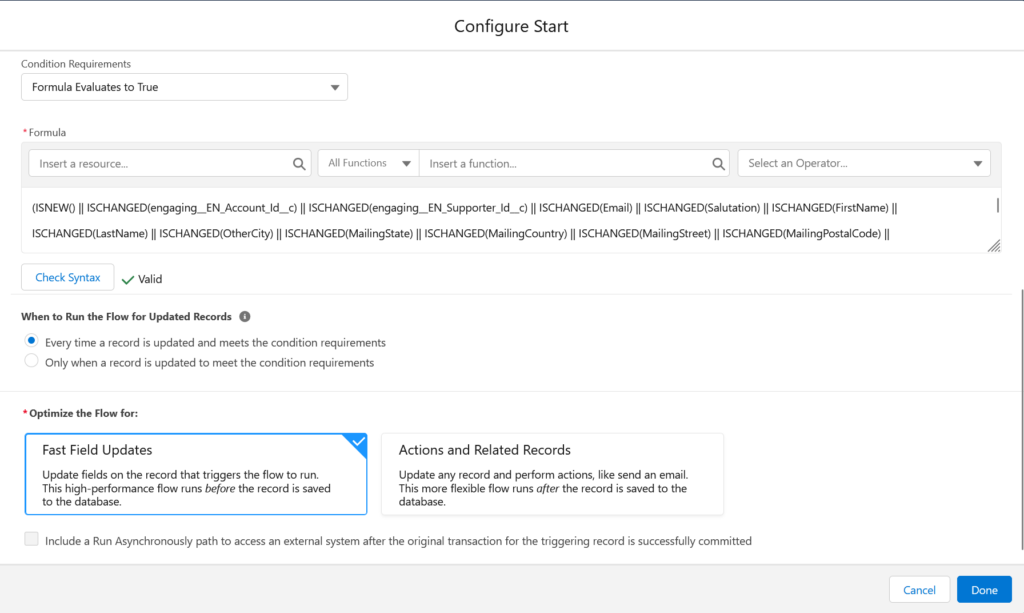Image resolution: width=1024 pixels, height=613 pixels.
Task: Select the 'Every time a record is updated' radio option
Action: (32, 342)
